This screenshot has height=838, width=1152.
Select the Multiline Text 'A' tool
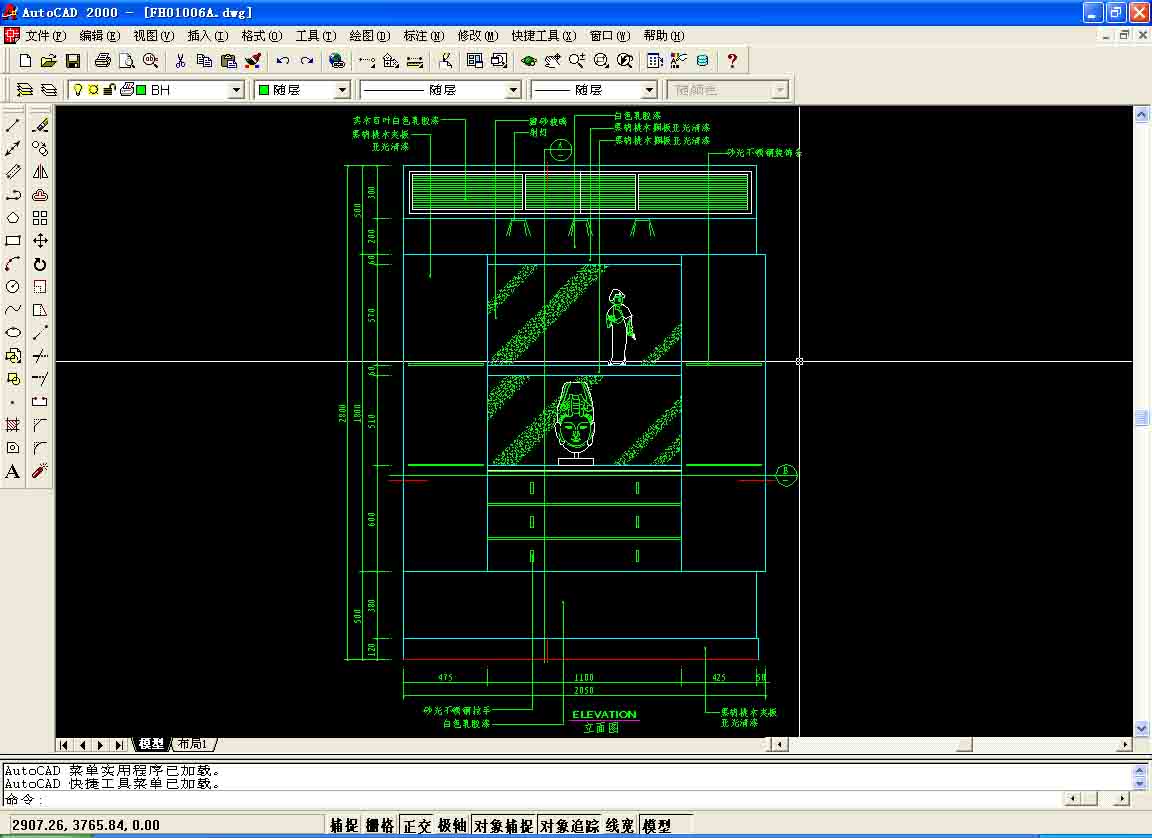[12, 471]
